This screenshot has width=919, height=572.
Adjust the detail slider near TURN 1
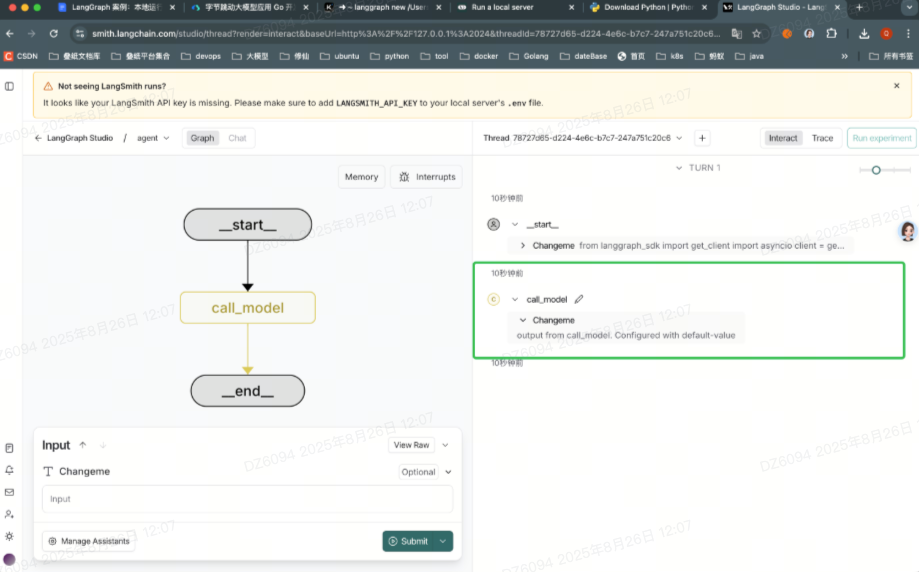[x=876, y=170]
